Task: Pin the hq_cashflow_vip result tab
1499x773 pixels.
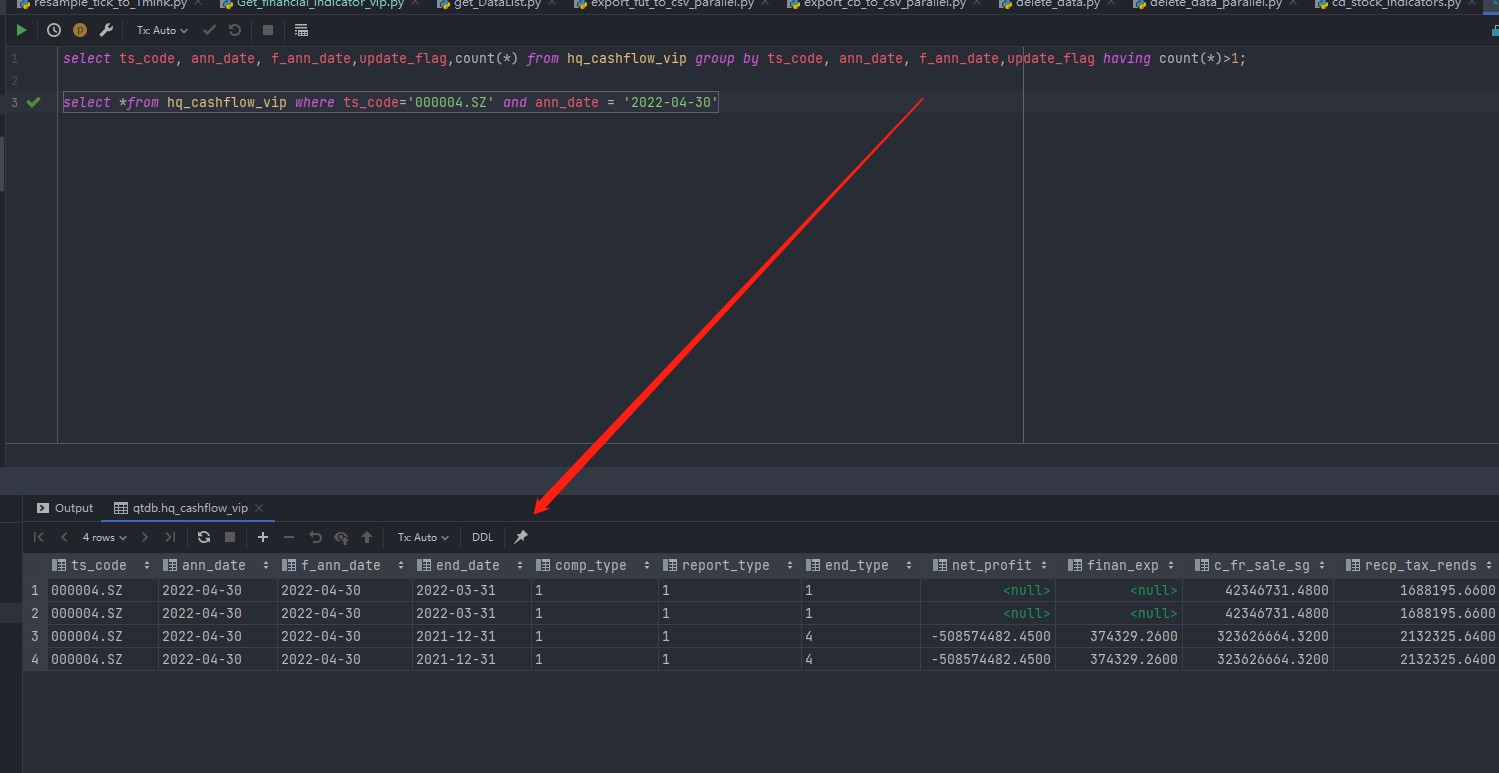Action: point(521,537)
